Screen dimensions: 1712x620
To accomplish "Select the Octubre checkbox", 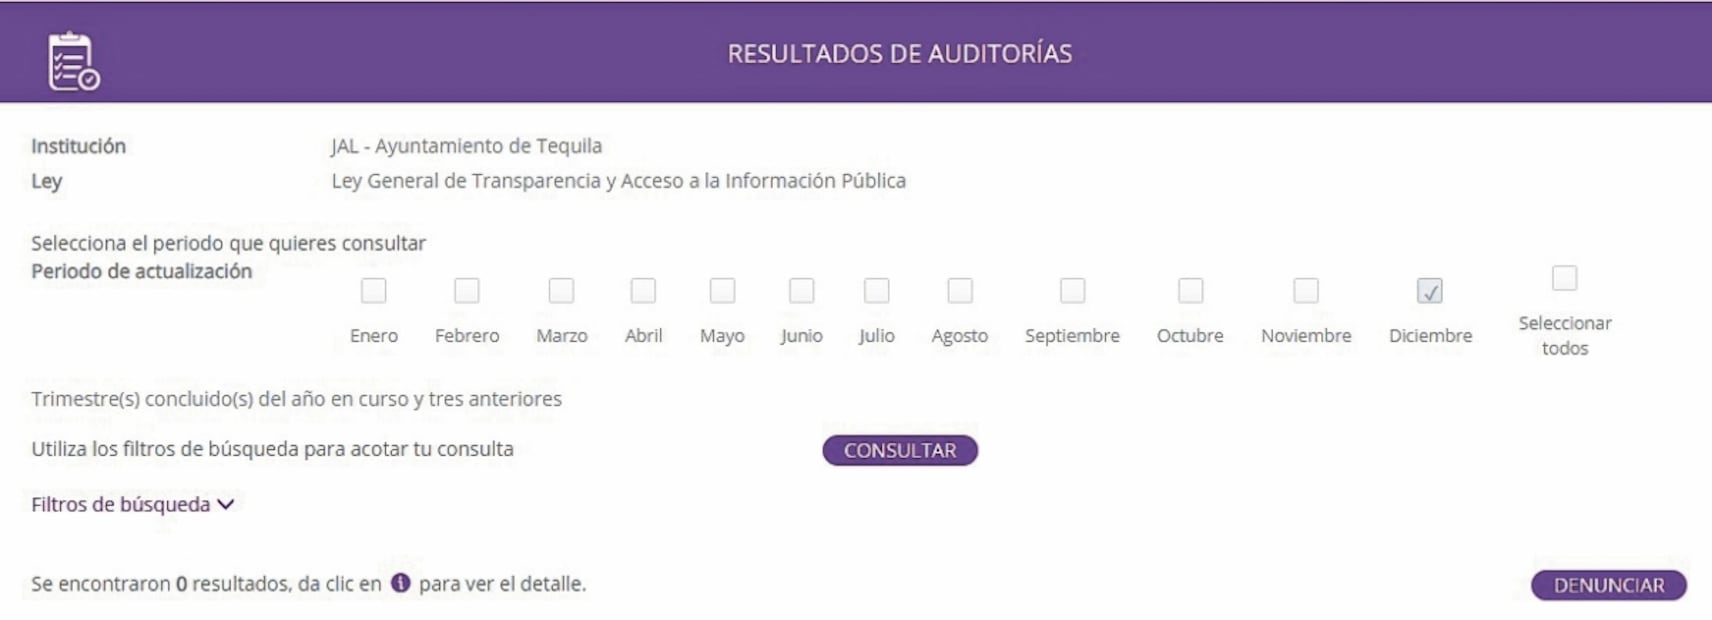I will click(x=1190, y=291).
